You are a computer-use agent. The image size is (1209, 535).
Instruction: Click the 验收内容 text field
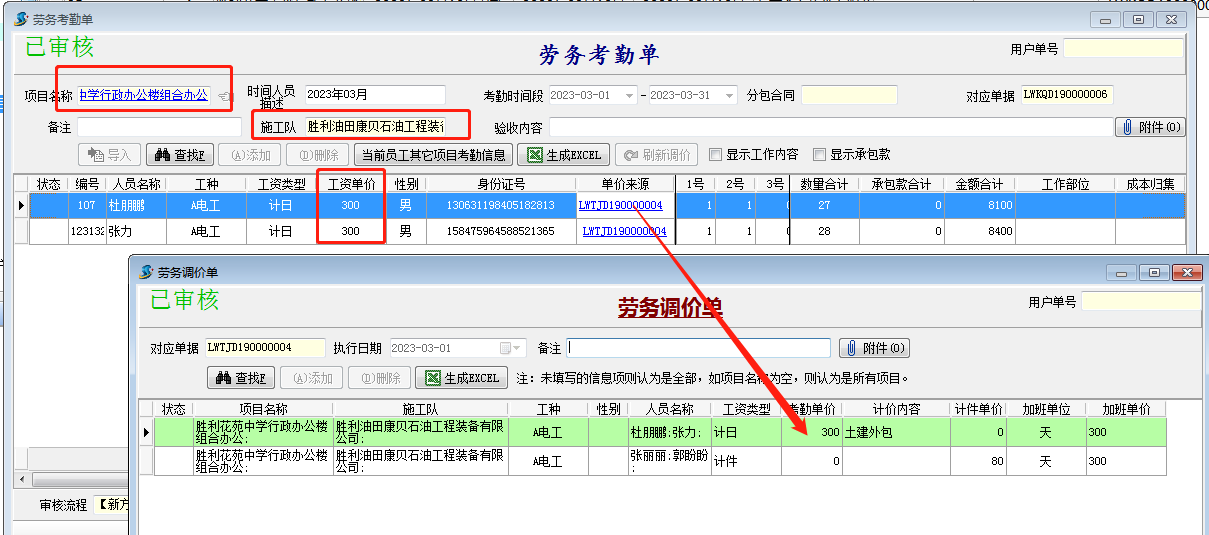[x=829, y=127]
